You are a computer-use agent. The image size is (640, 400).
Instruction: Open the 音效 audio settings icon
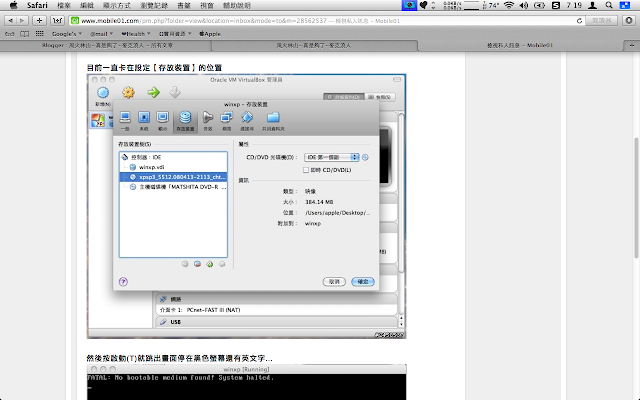tap(208, 121)
